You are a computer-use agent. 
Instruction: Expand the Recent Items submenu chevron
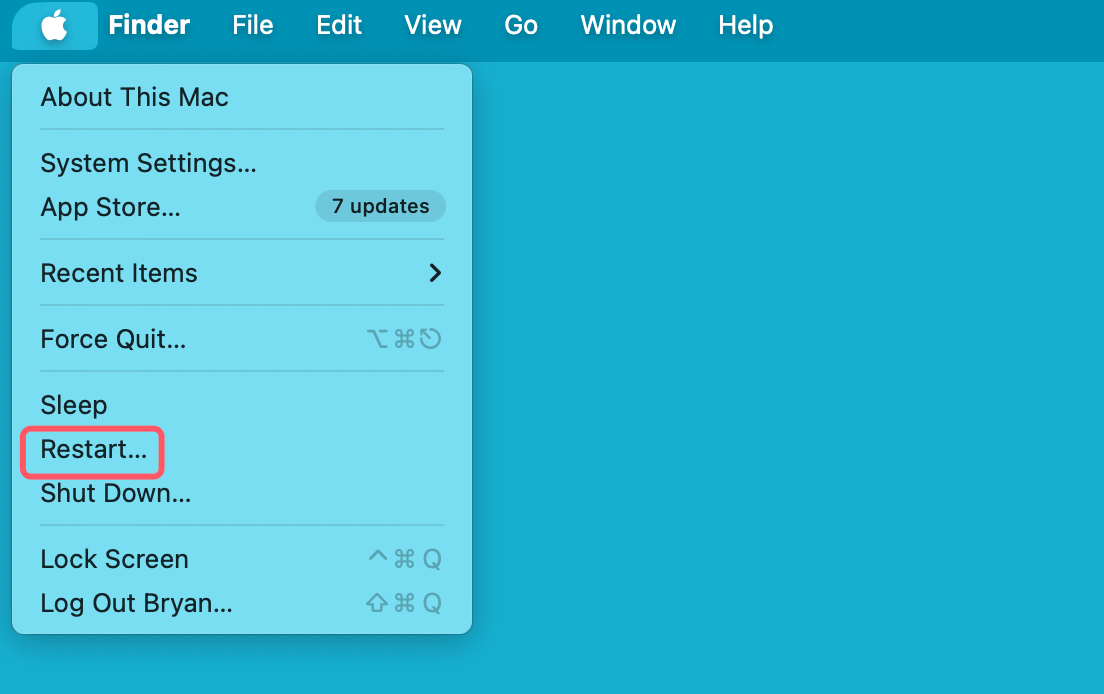coord(435,273)
